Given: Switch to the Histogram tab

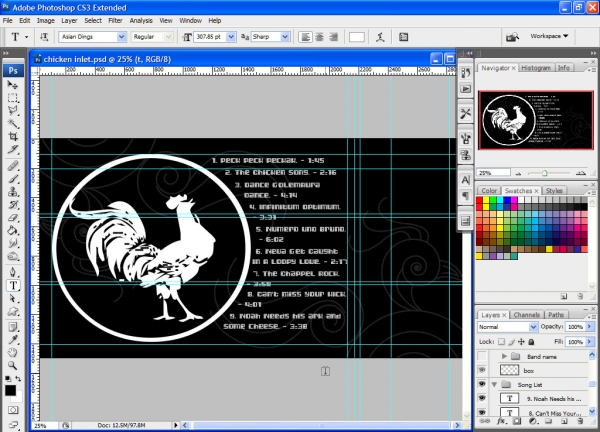Looking at the screenshot, I should click(x=536, y=68).
